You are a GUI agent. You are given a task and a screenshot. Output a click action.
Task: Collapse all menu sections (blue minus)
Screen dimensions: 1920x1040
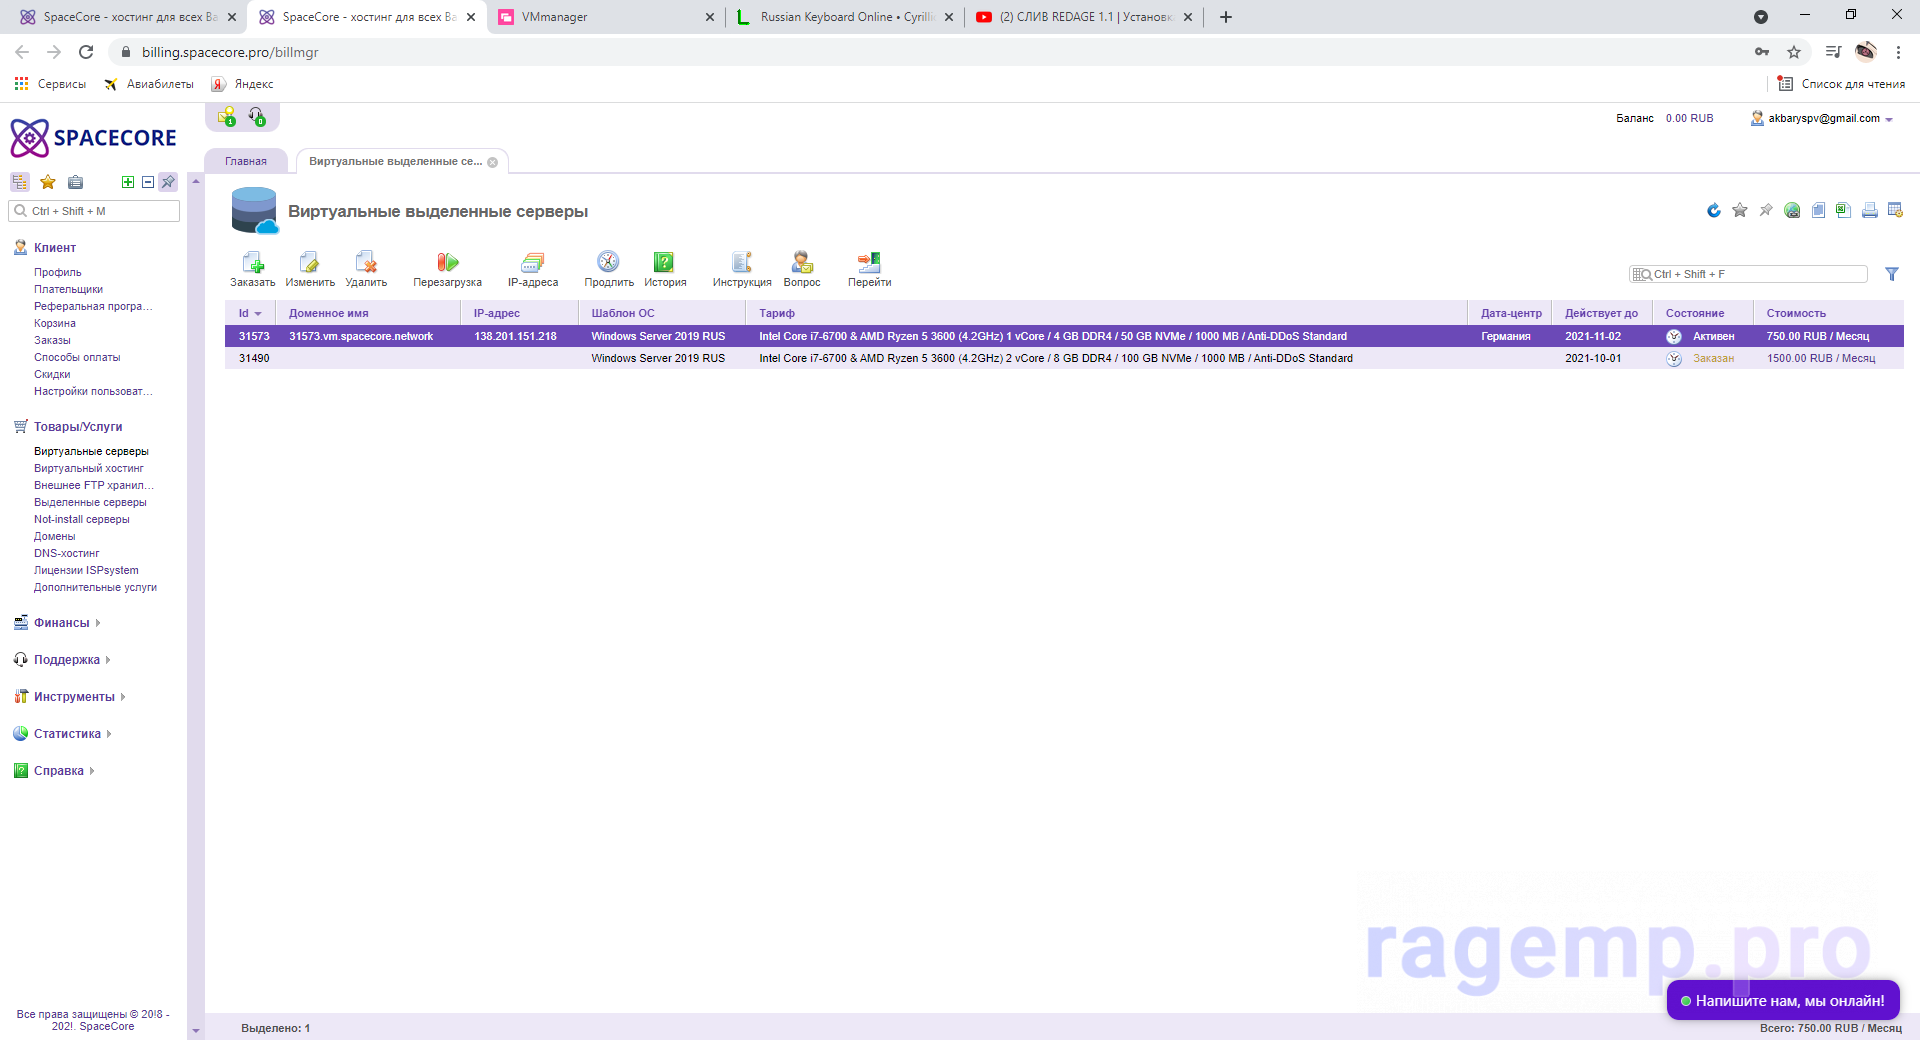[148, 182]
